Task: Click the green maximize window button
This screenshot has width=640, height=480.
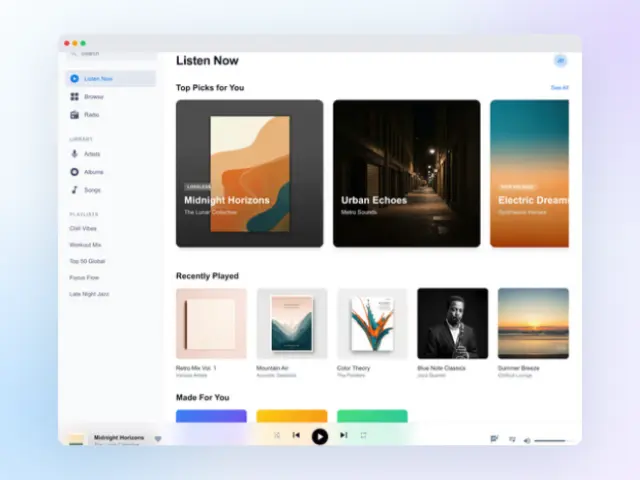Action: [83, 43]
